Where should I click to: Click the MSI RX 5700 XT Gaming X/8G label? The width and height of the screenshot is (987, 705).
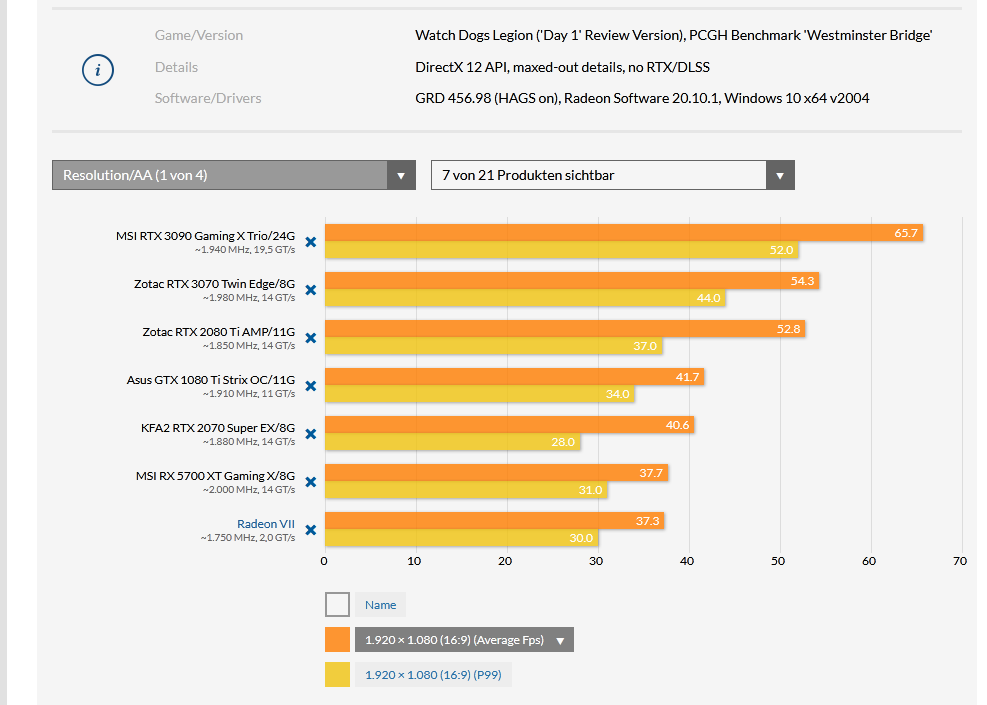coord(215,476)
